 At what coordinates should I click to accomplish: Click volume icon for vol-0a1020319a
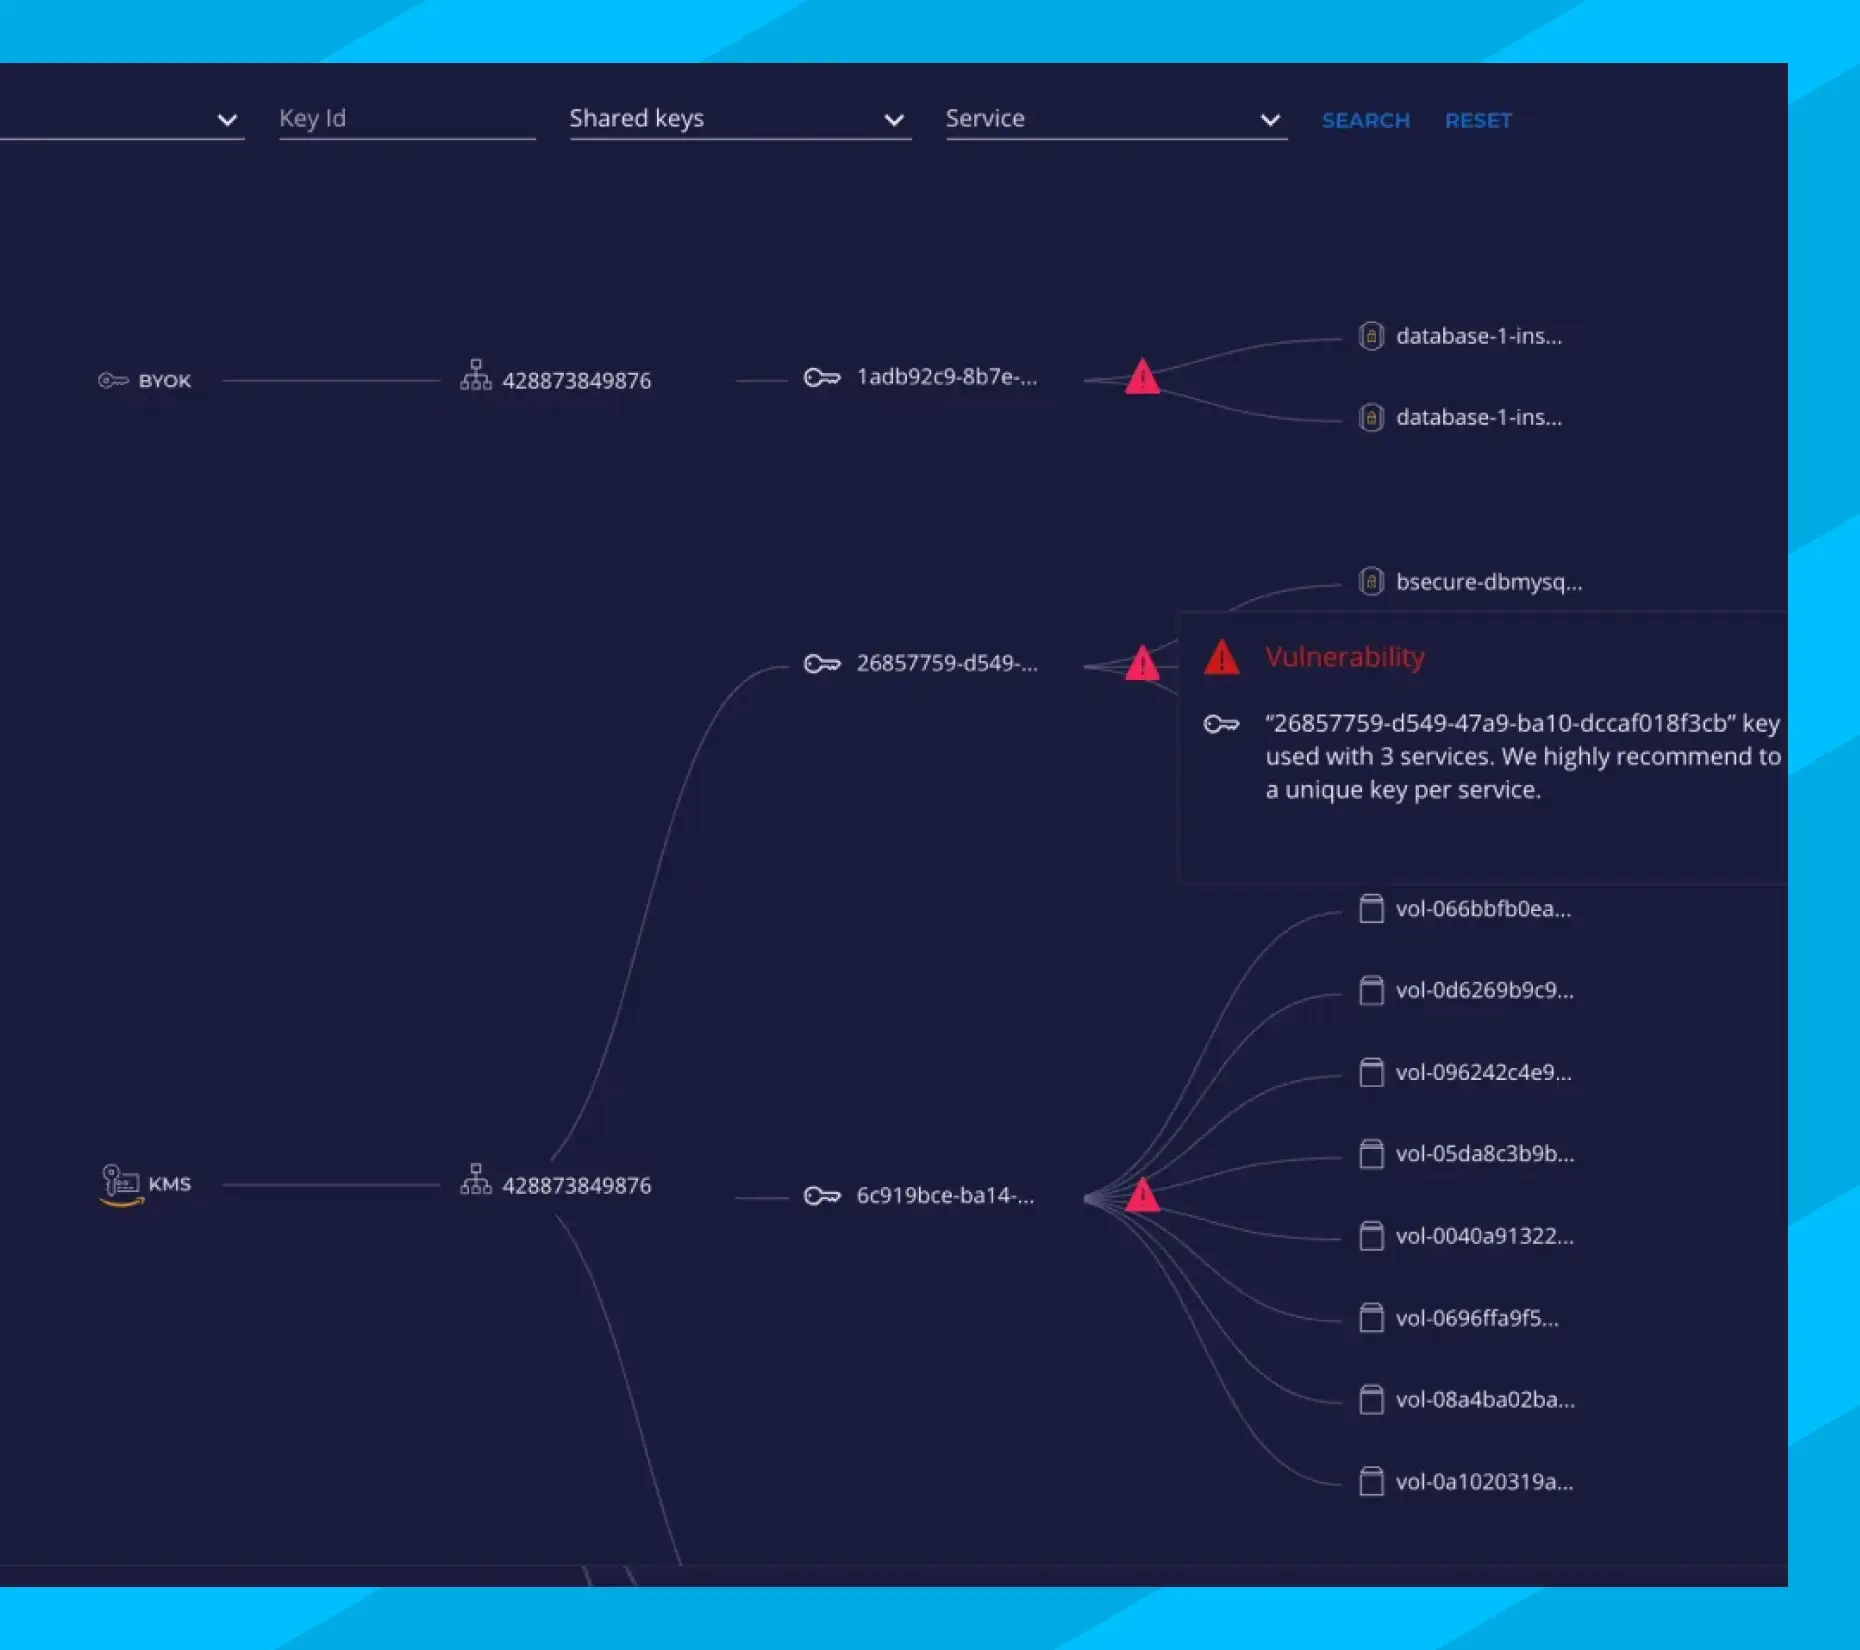click(1371, 1481)
